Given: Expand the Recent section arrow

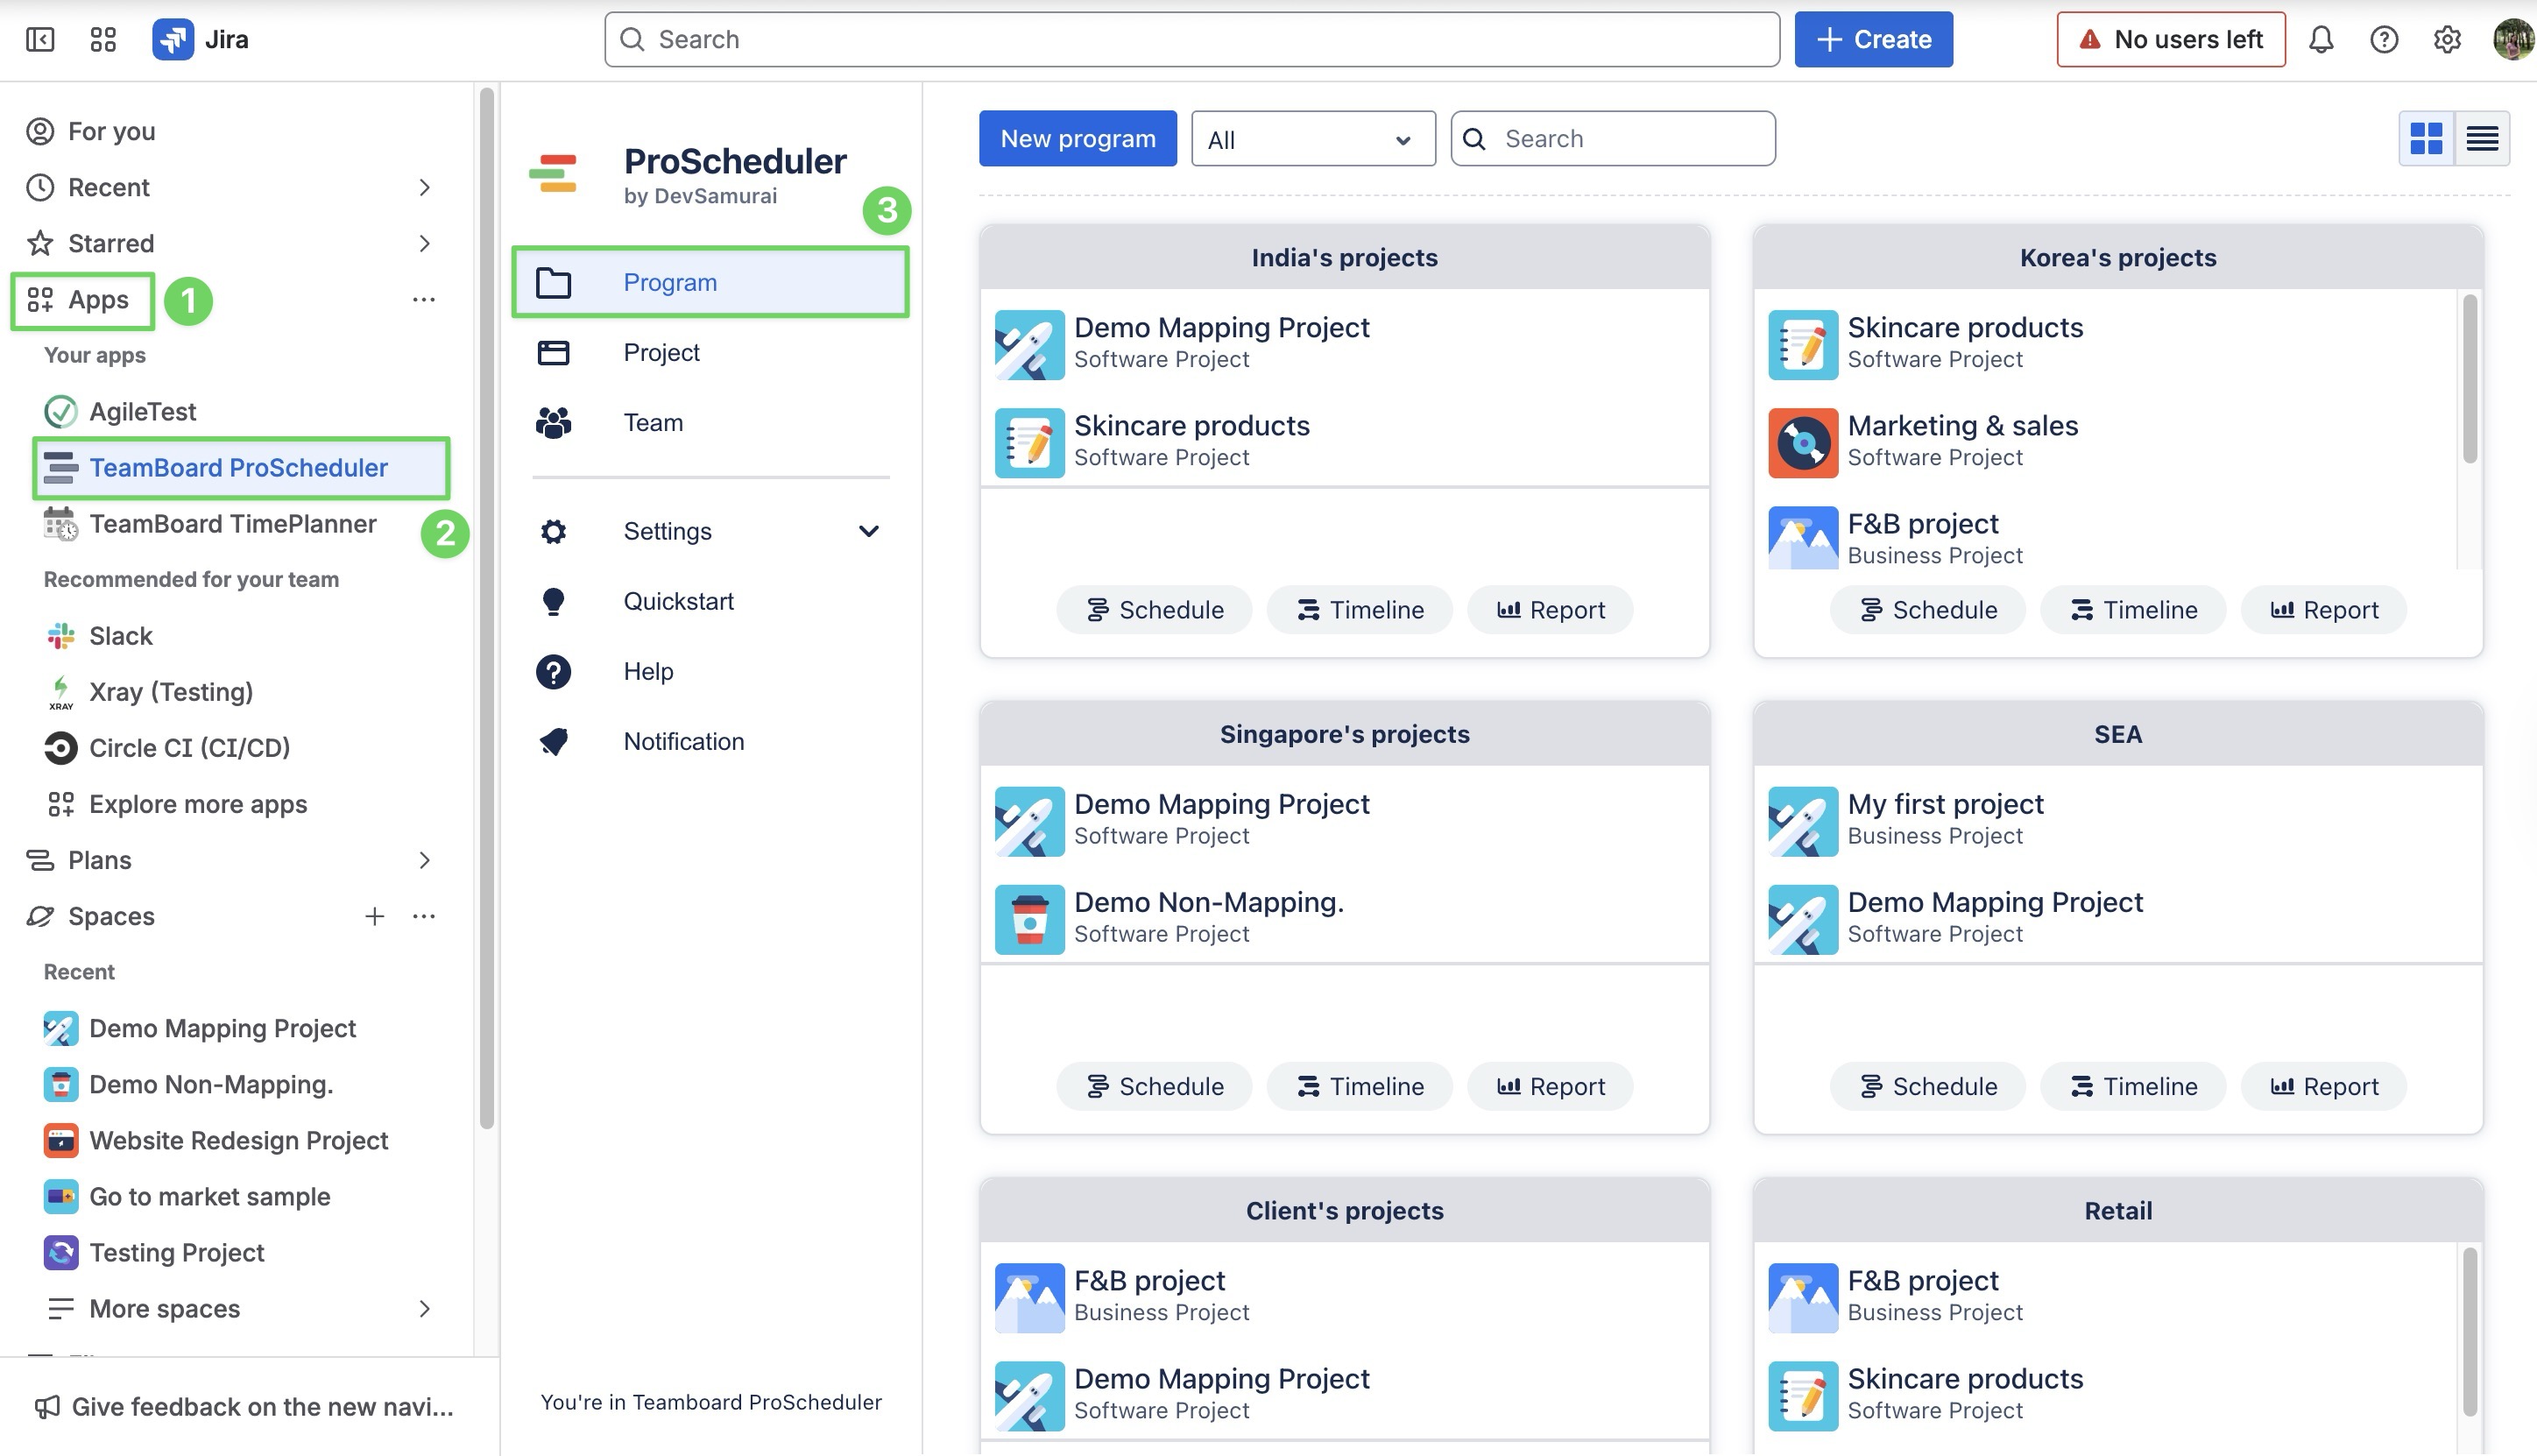Looking at the screenshot, I should tap(424, 187).
